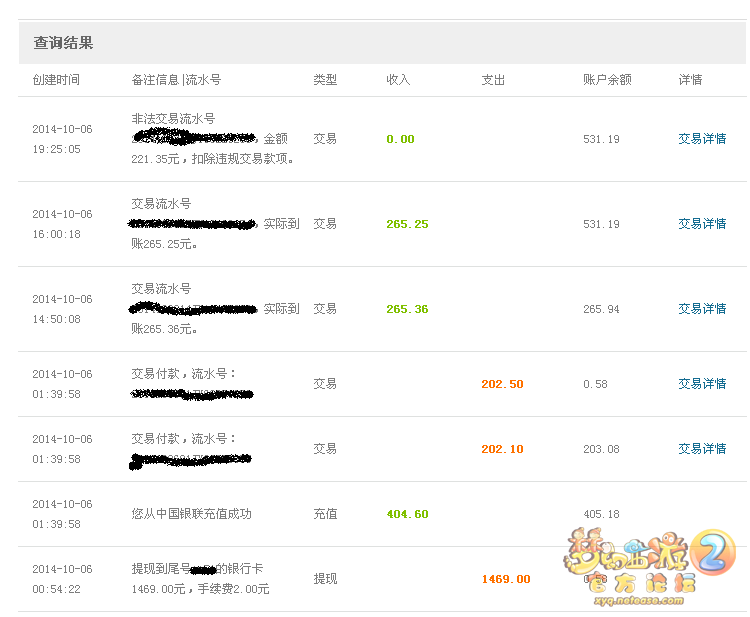Click the 详情 column header
Screen dimensions: 750x617
pos(690,80)
